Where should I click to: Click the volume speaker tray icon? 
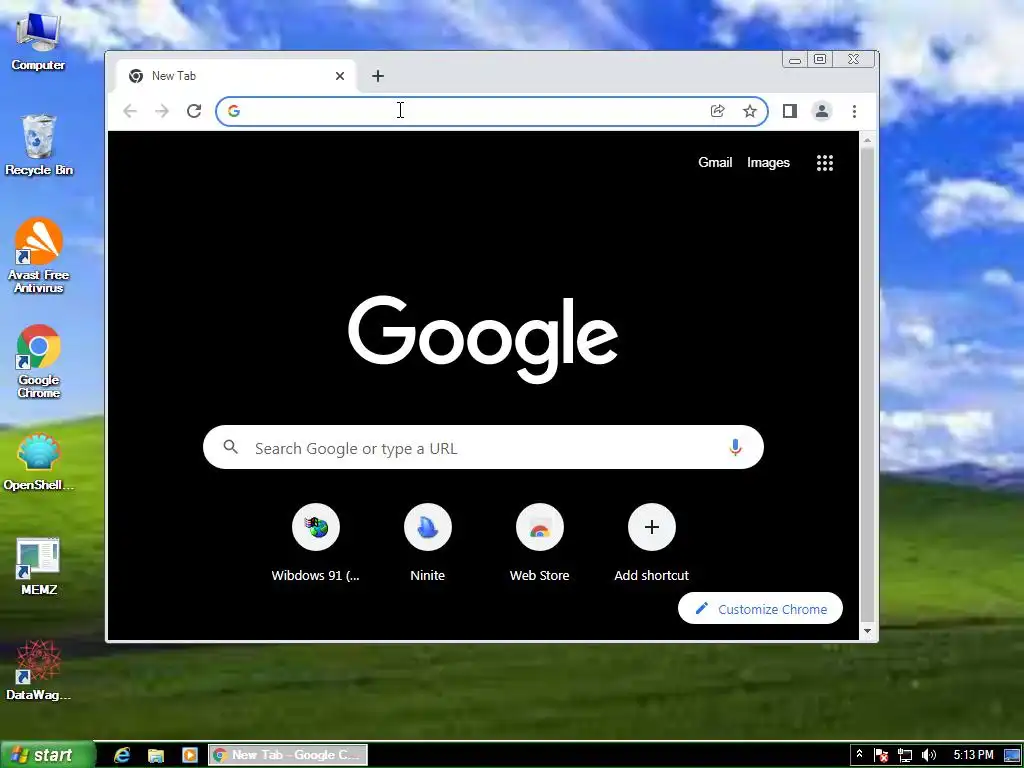point(929,756)
